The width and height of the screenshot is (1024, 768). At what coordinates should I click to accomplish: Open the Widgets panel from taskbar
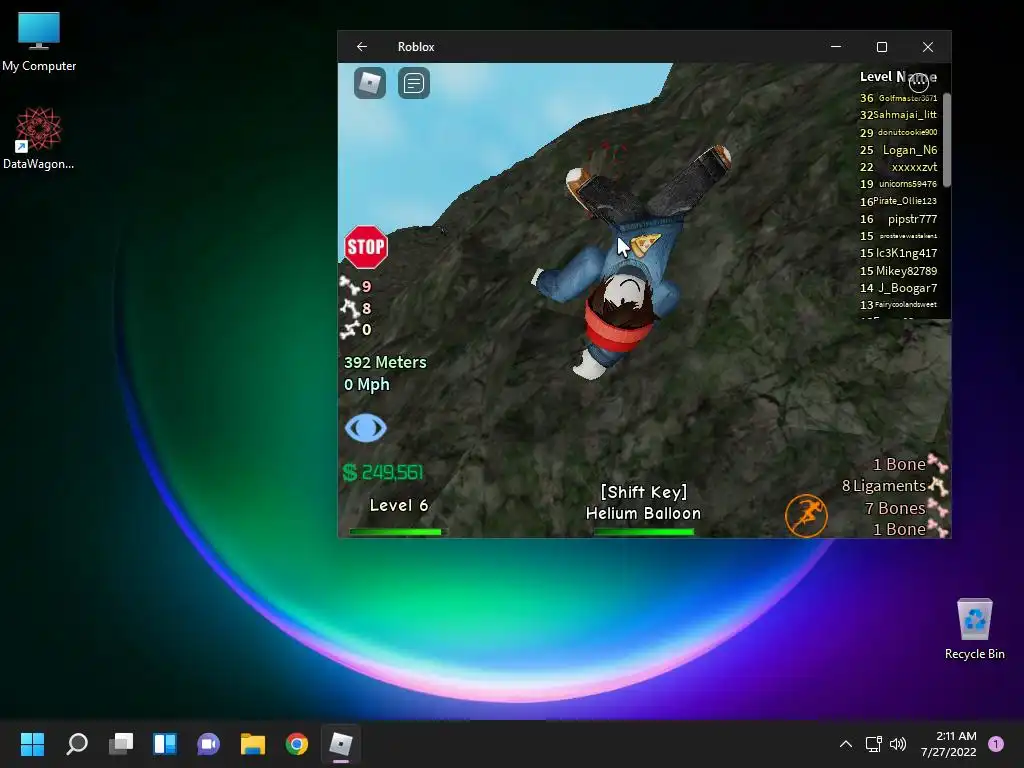point(165,744)
